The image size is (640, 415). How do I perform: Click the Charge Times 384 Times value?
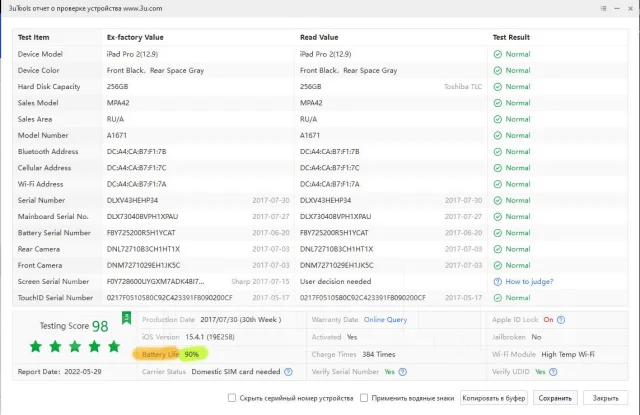379,354
